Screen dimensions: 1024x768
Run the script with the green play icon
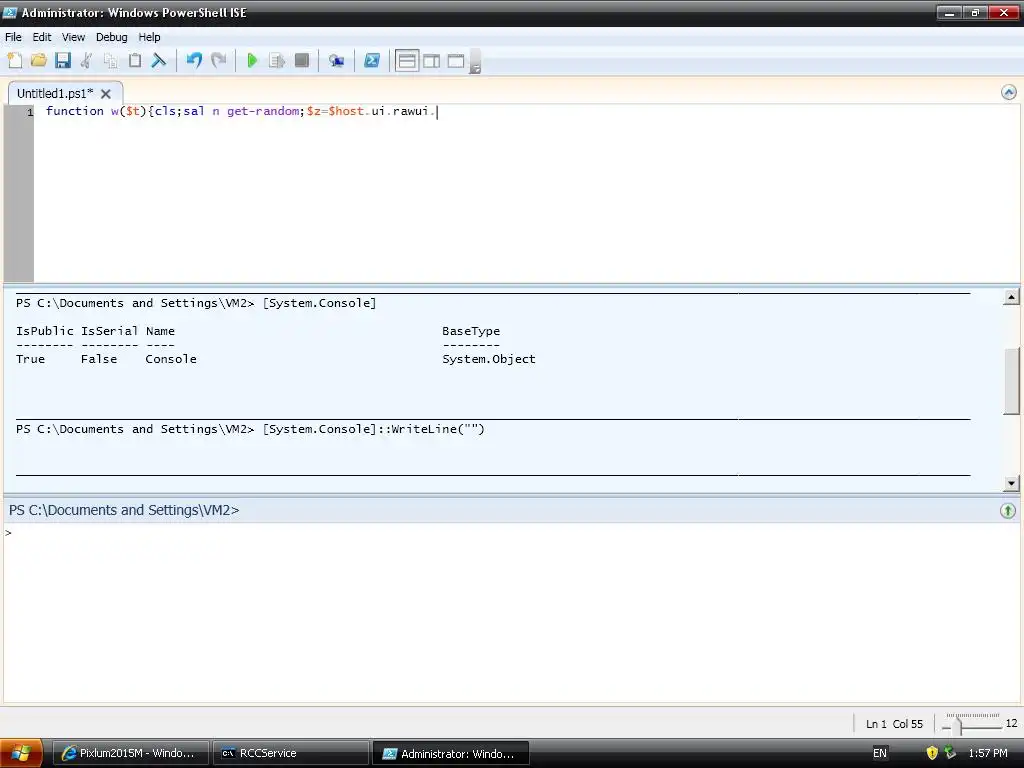[252, 61]
